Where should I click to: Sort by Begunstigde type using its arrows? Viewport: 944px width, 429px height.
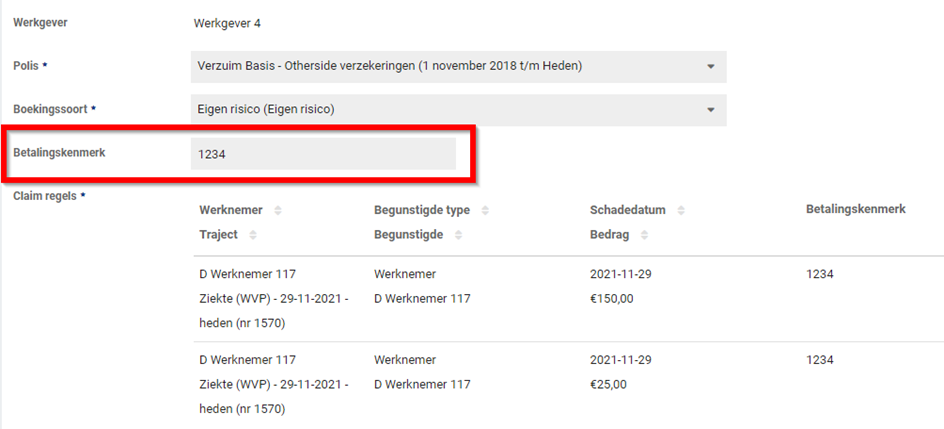coord(486,210)
